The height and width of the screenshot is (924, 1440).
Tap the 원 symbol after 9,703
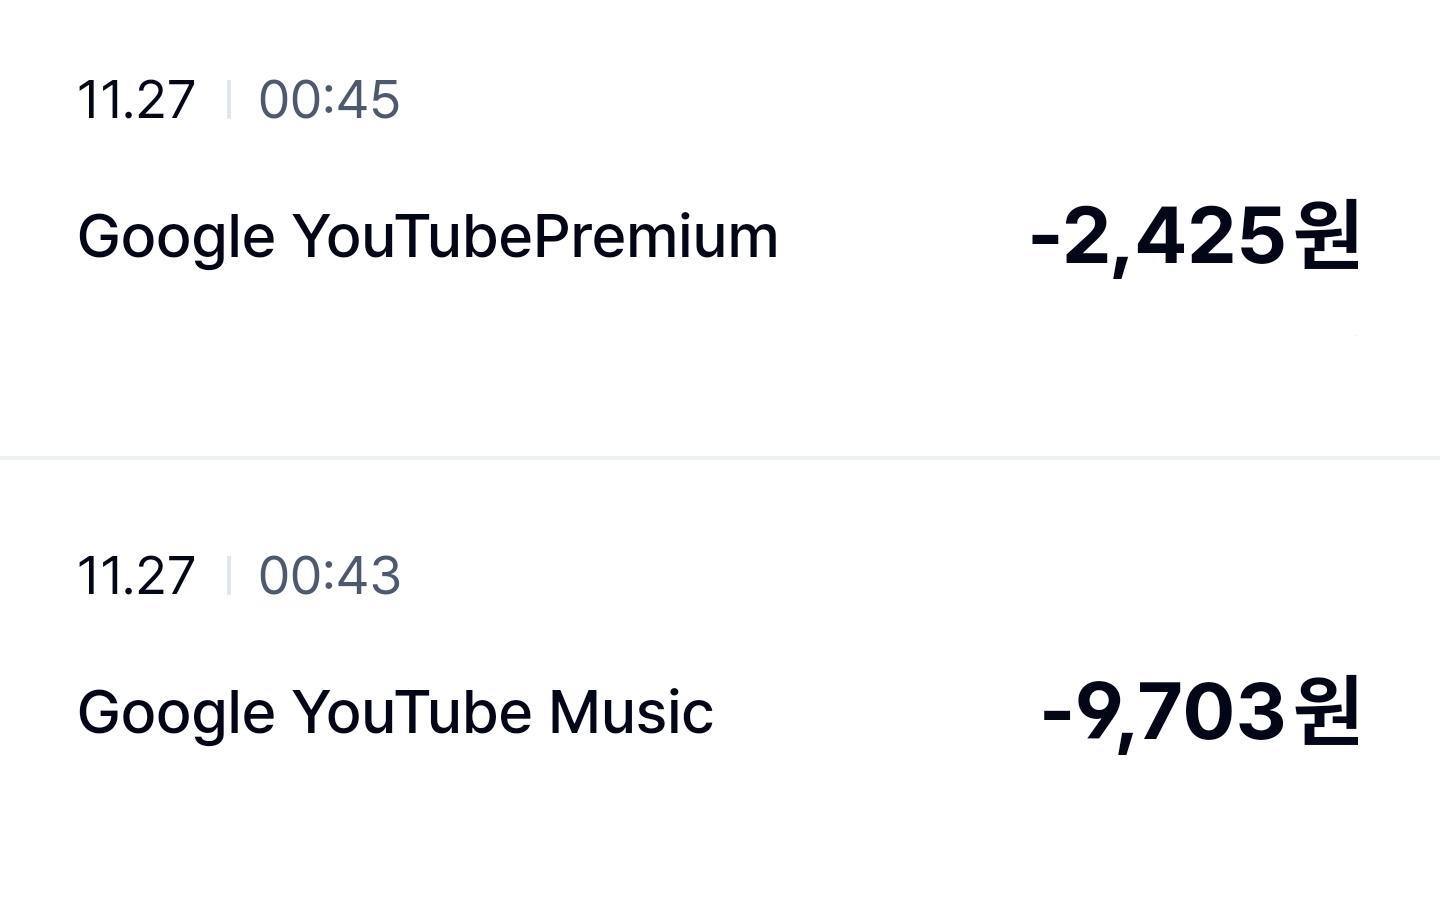pos(1326,711)
